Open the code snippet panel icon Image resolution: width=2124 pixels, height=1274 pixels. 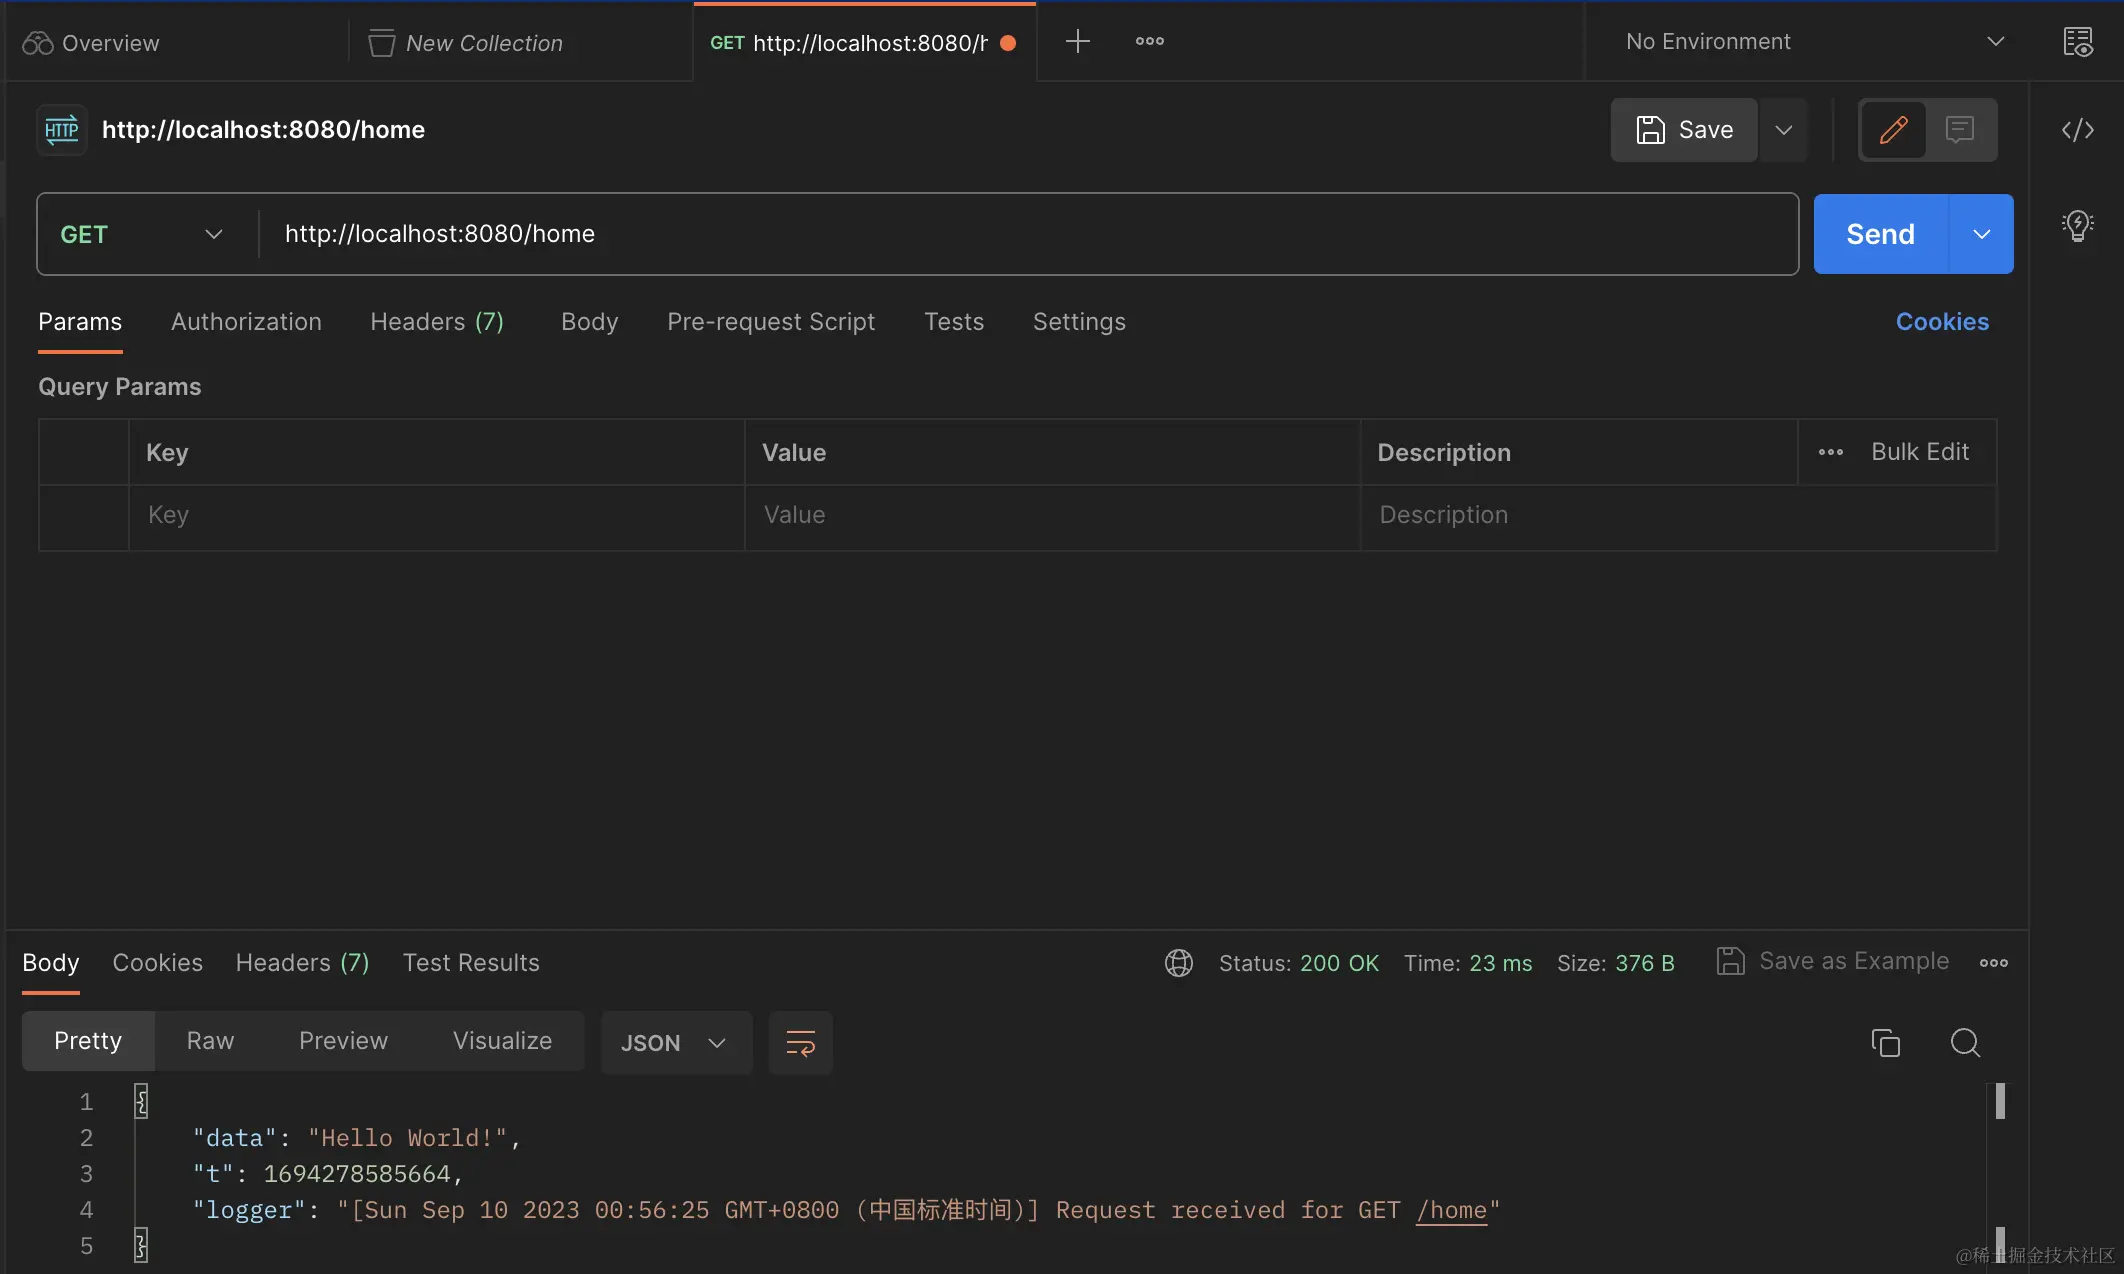[2077, 130]
